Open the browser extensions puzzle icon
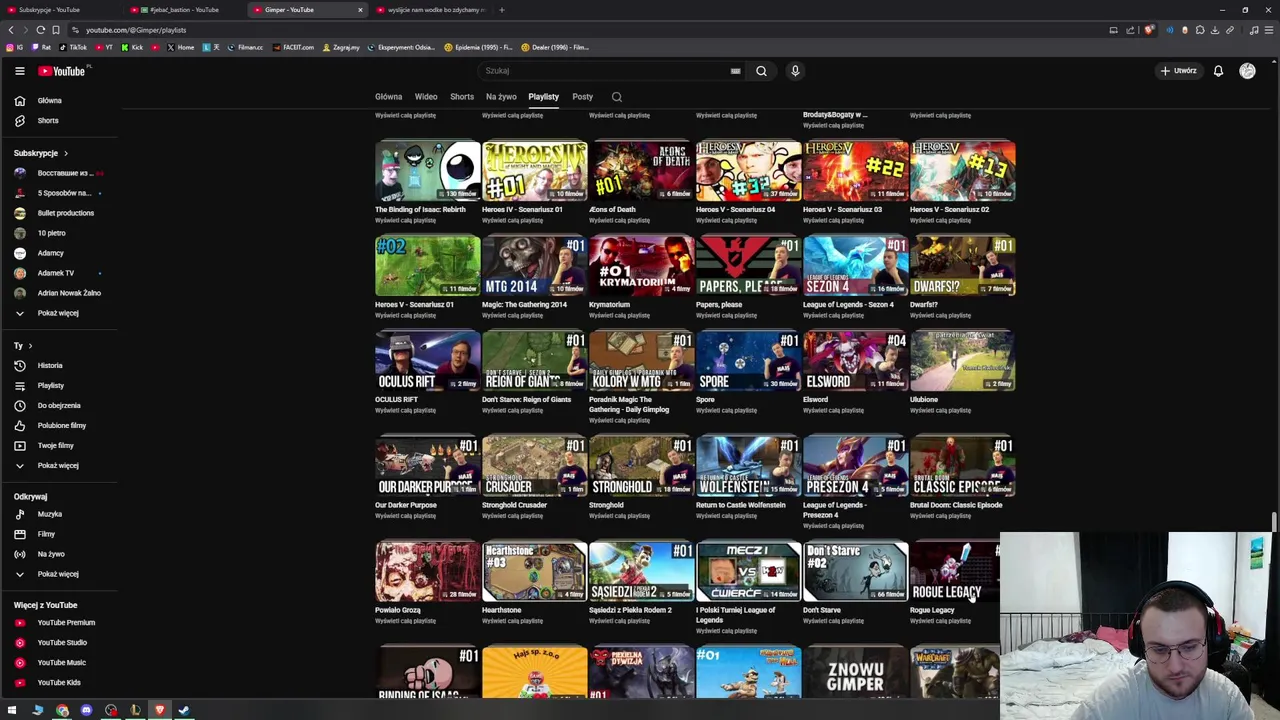The image size is (1280, 720). 1200,30
